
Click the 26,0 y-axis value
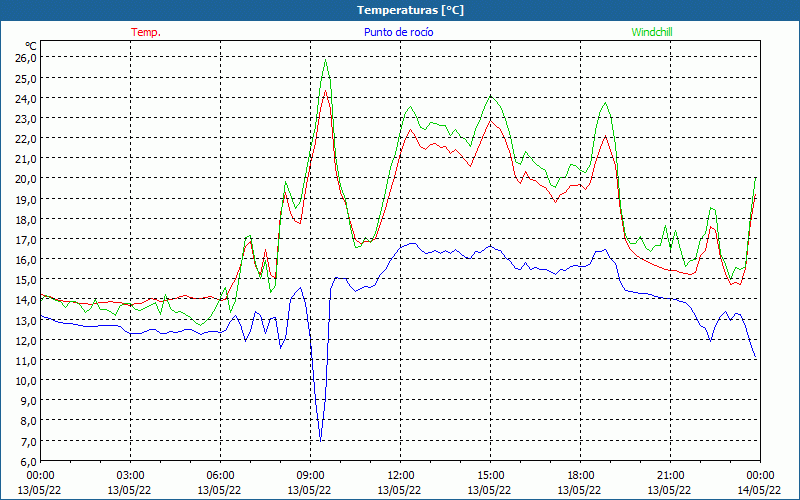point(26,58)
